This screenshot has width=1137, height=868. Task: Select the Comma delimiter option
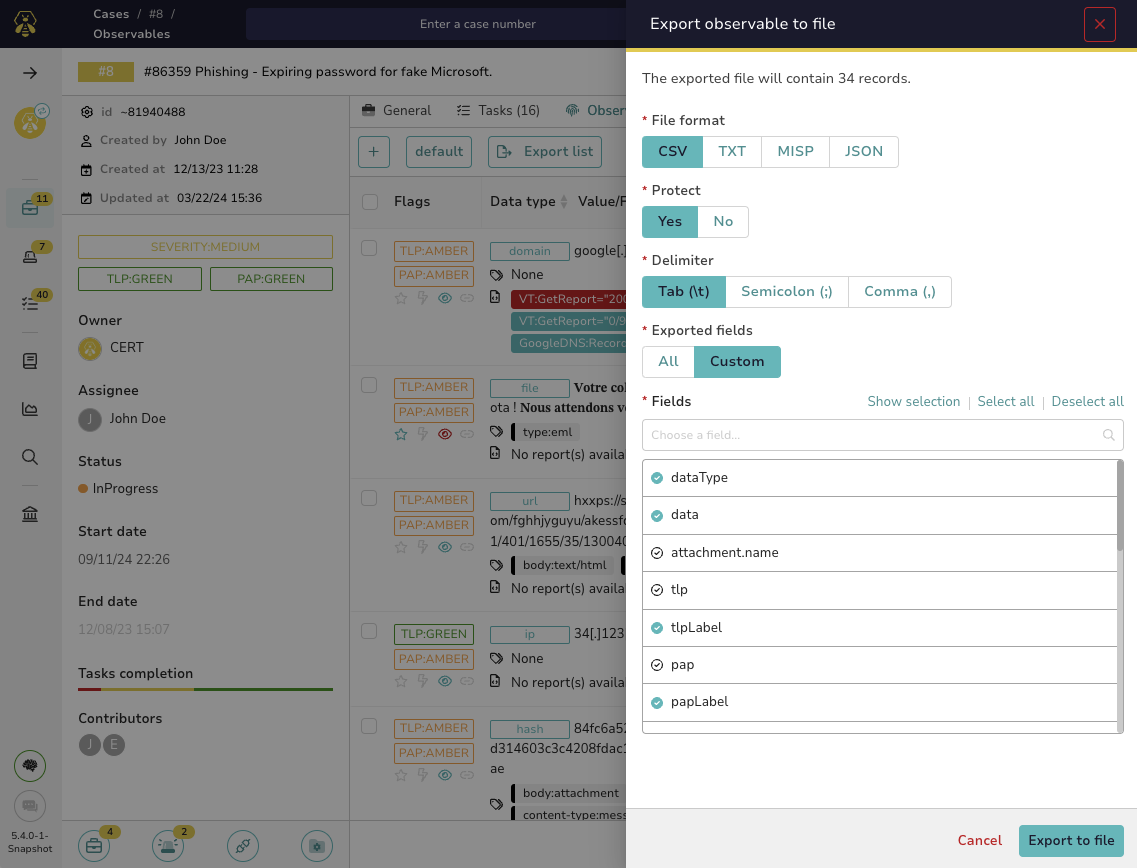coord(898,291)
